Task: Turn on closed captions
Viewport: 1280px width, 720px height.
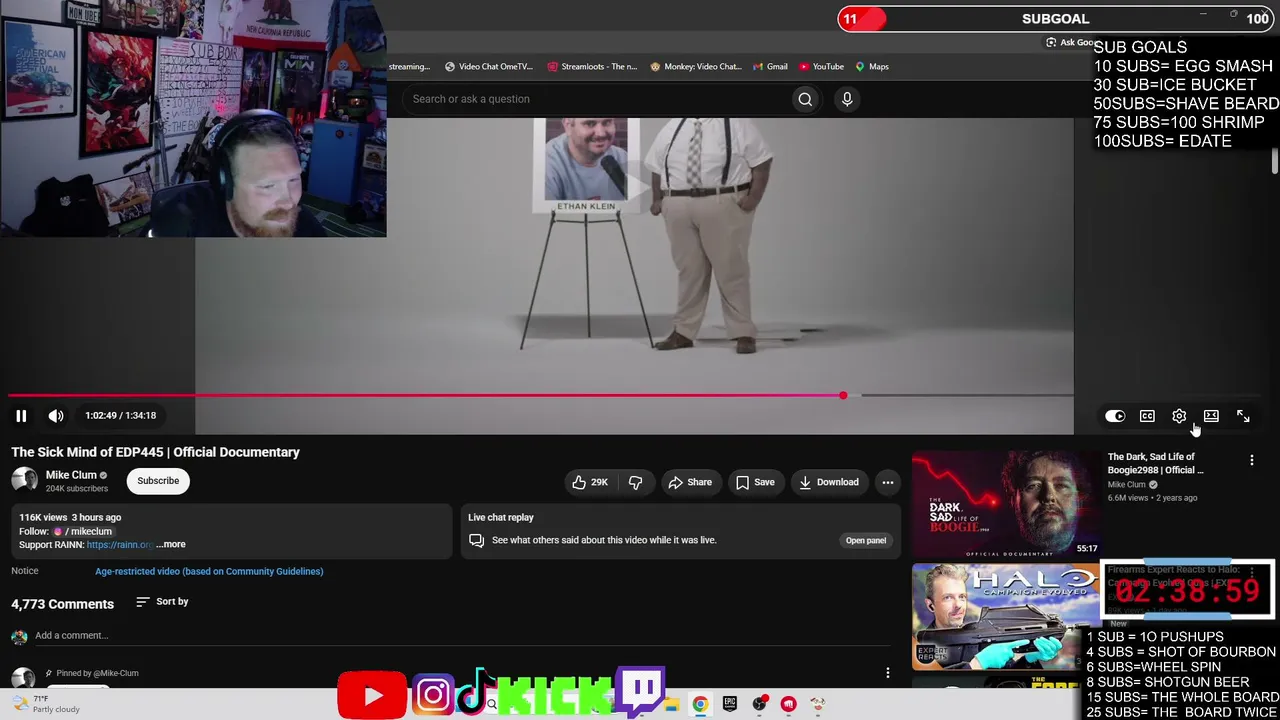Action: click(x=1147, y=416)
